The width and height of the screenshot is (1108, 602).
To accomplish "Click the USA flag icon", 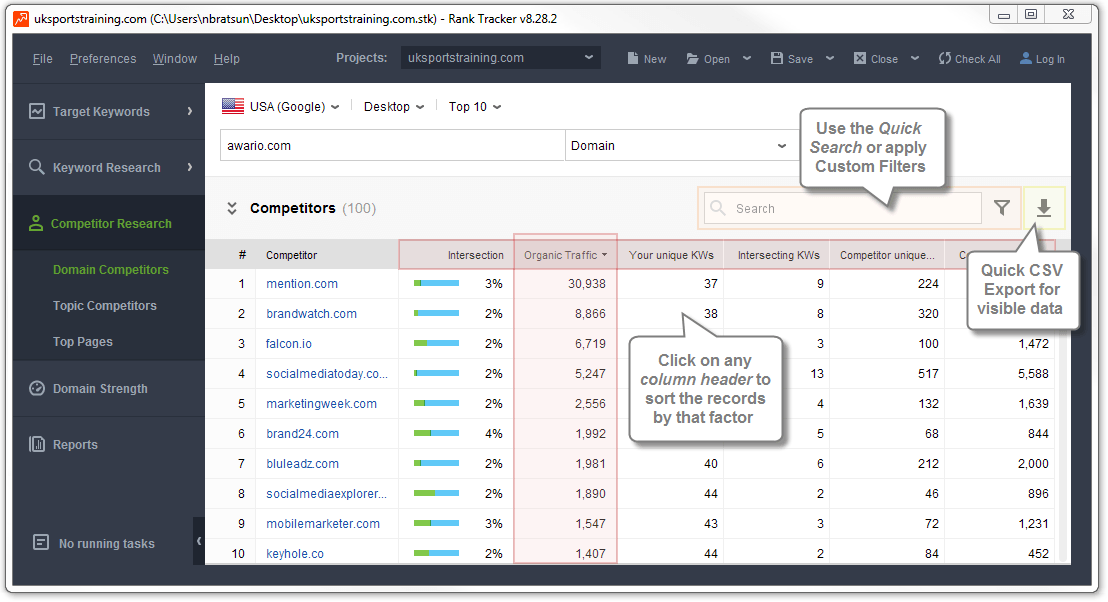I will pyautogui.click(x=233, y=106).
